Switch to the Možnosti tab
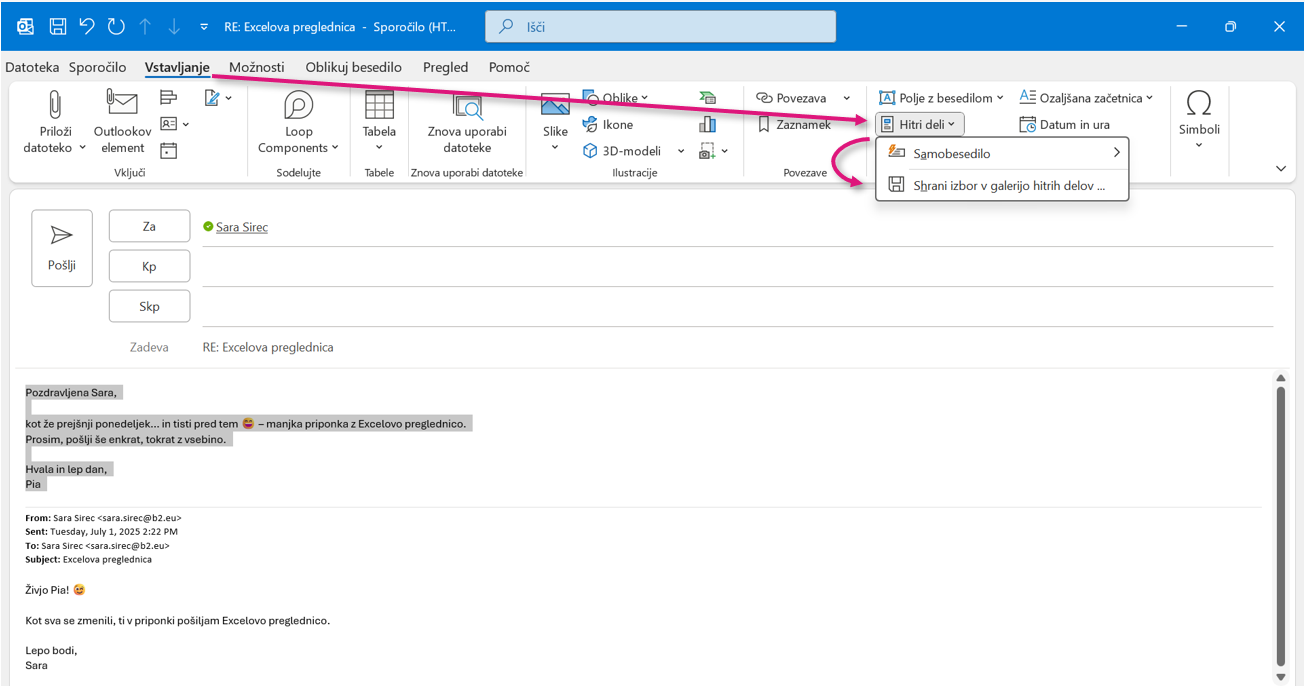Viewport: 1305px width, 688px height. point(257,67)
